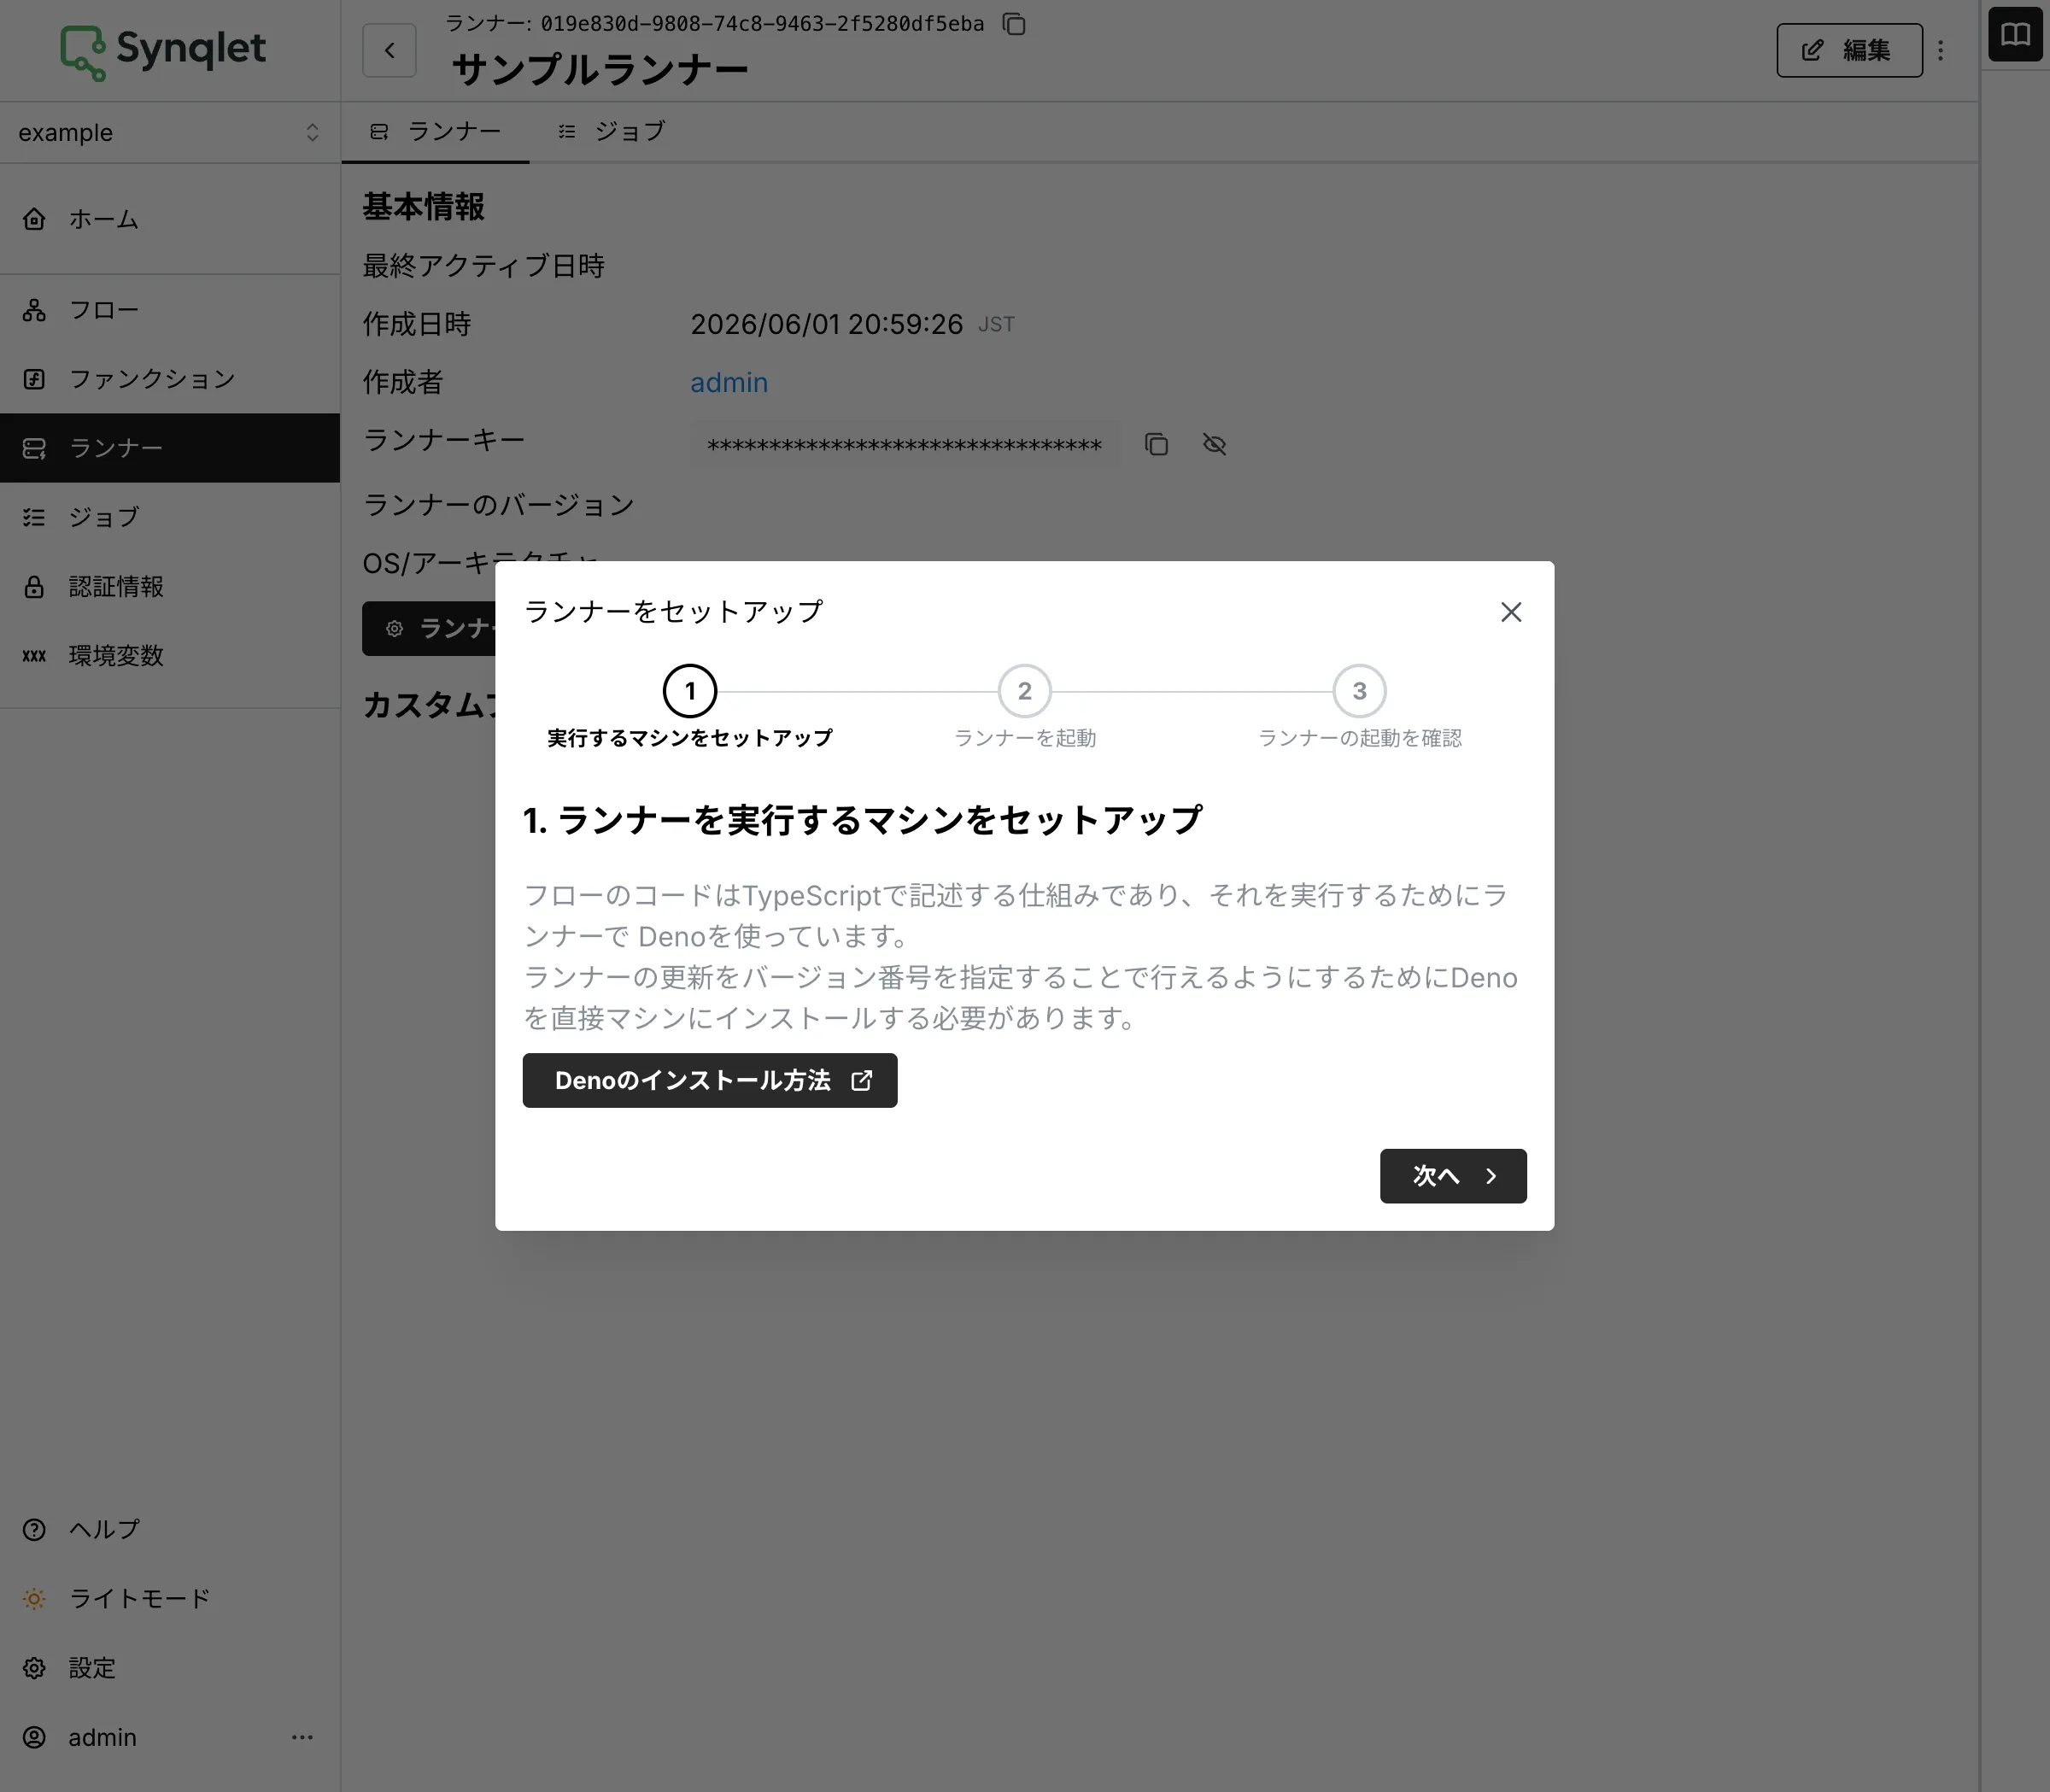Toggle ライトモード theme
The height and width of the screenshot is (1792, 2050).
[170, 1598]
